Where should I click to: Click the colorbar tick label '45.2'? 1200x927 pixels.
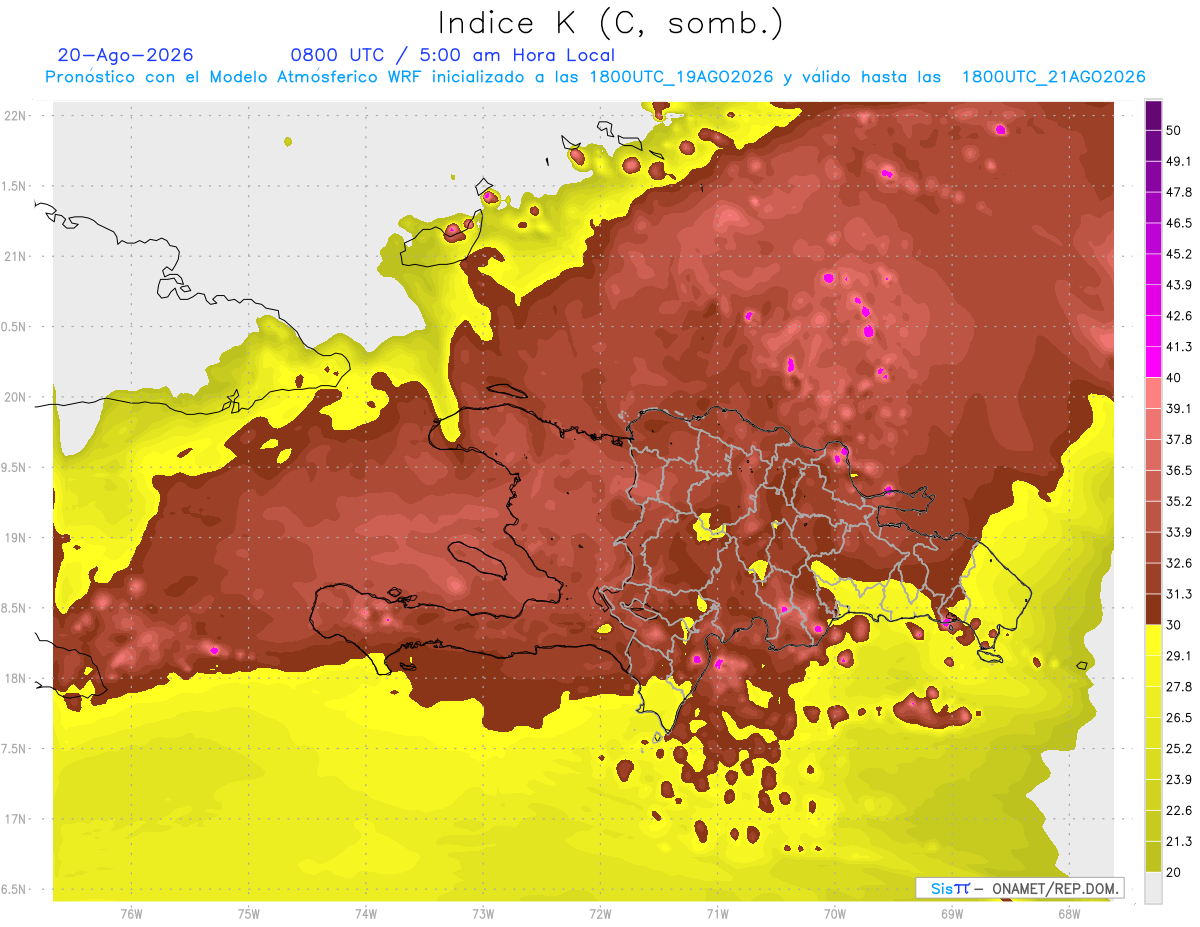coord(1179,254)
